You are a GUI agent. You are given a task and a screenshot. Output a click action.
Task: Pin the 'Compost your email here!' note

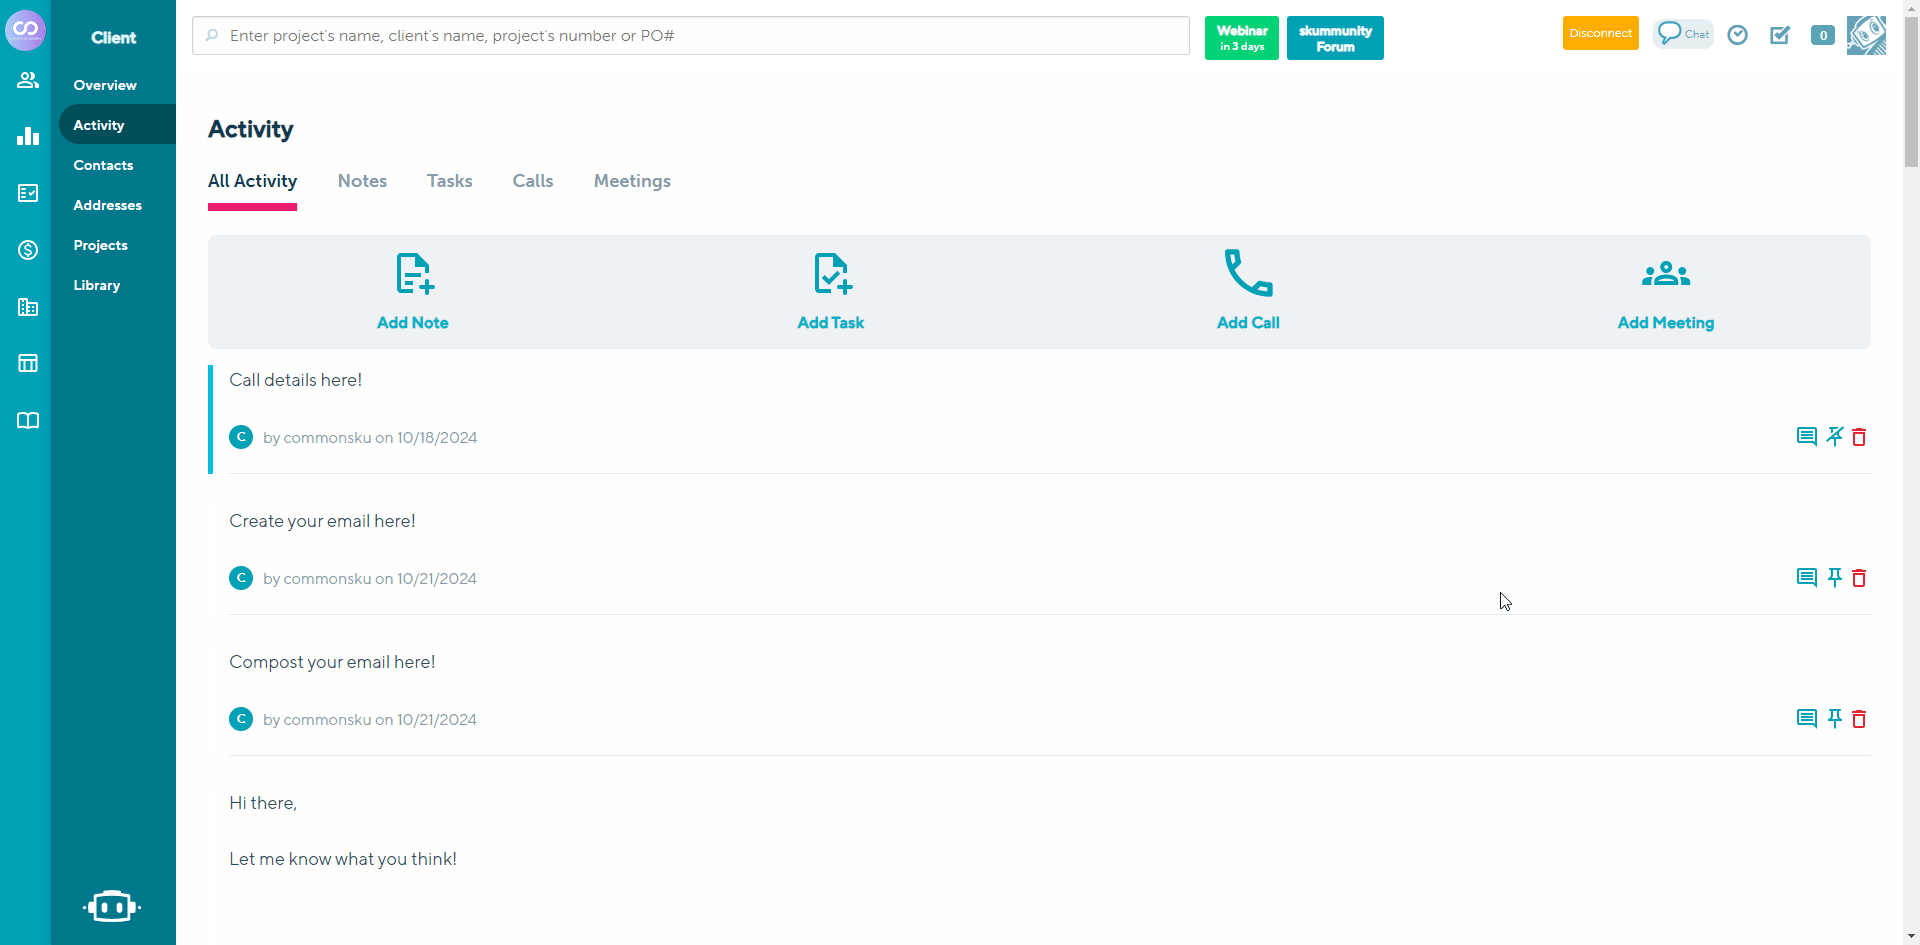pos(1834,718)
